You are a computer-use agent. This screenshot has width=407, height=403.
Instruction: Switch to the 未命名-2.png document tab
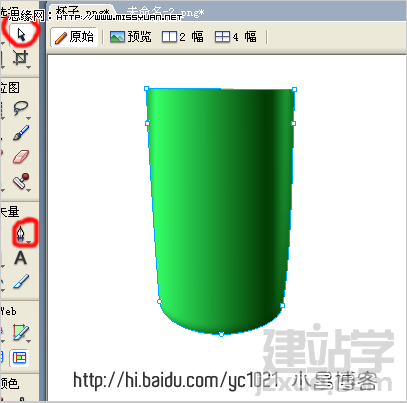pos(165,13)
